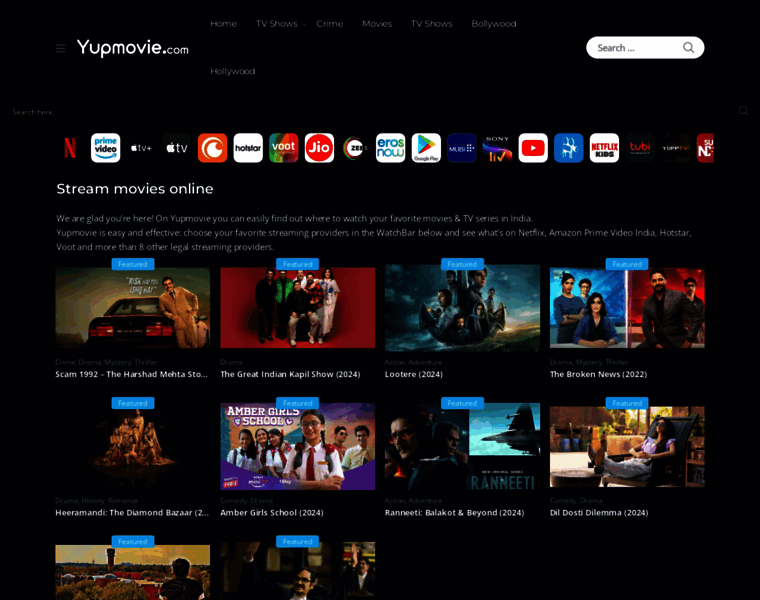Viewport: 760px width, 600px height.
Task: Go to the Home menu item
Action: point(223,24)
